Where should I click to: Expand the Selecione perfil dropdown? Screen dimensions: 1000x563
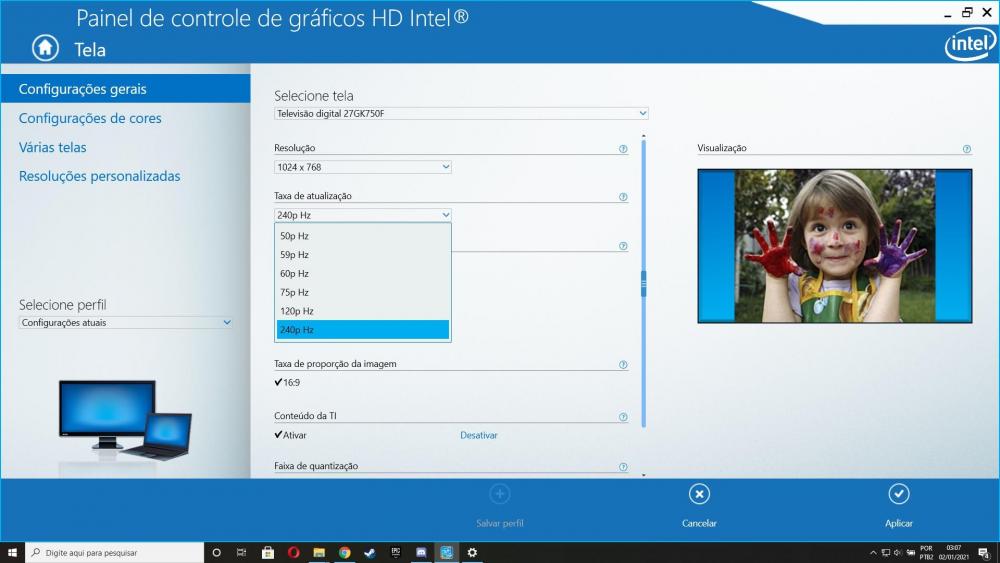coord(126,323)
